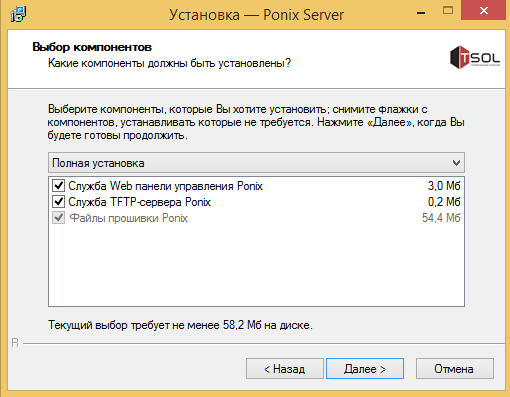Cancel setup with the 'Отмена' button
This screenshot has width=510, height=397.
tap(454, 369)
